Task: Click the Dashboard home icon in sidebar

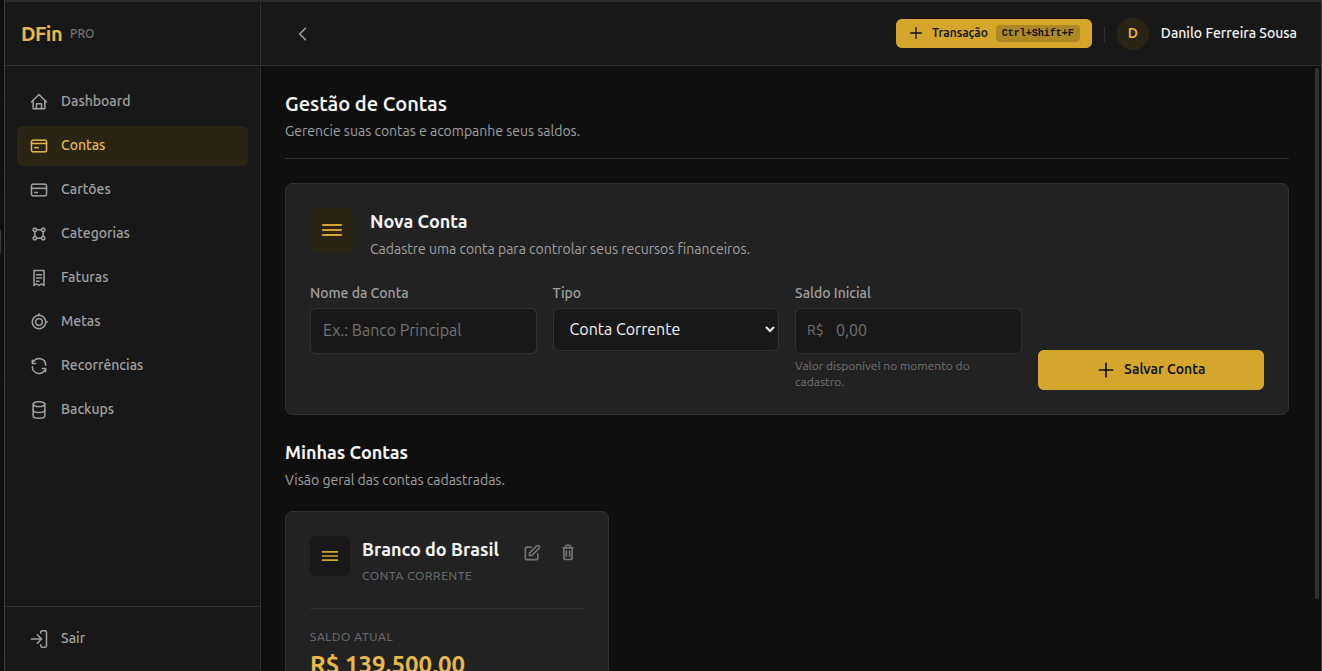Action: coord(39,101)
